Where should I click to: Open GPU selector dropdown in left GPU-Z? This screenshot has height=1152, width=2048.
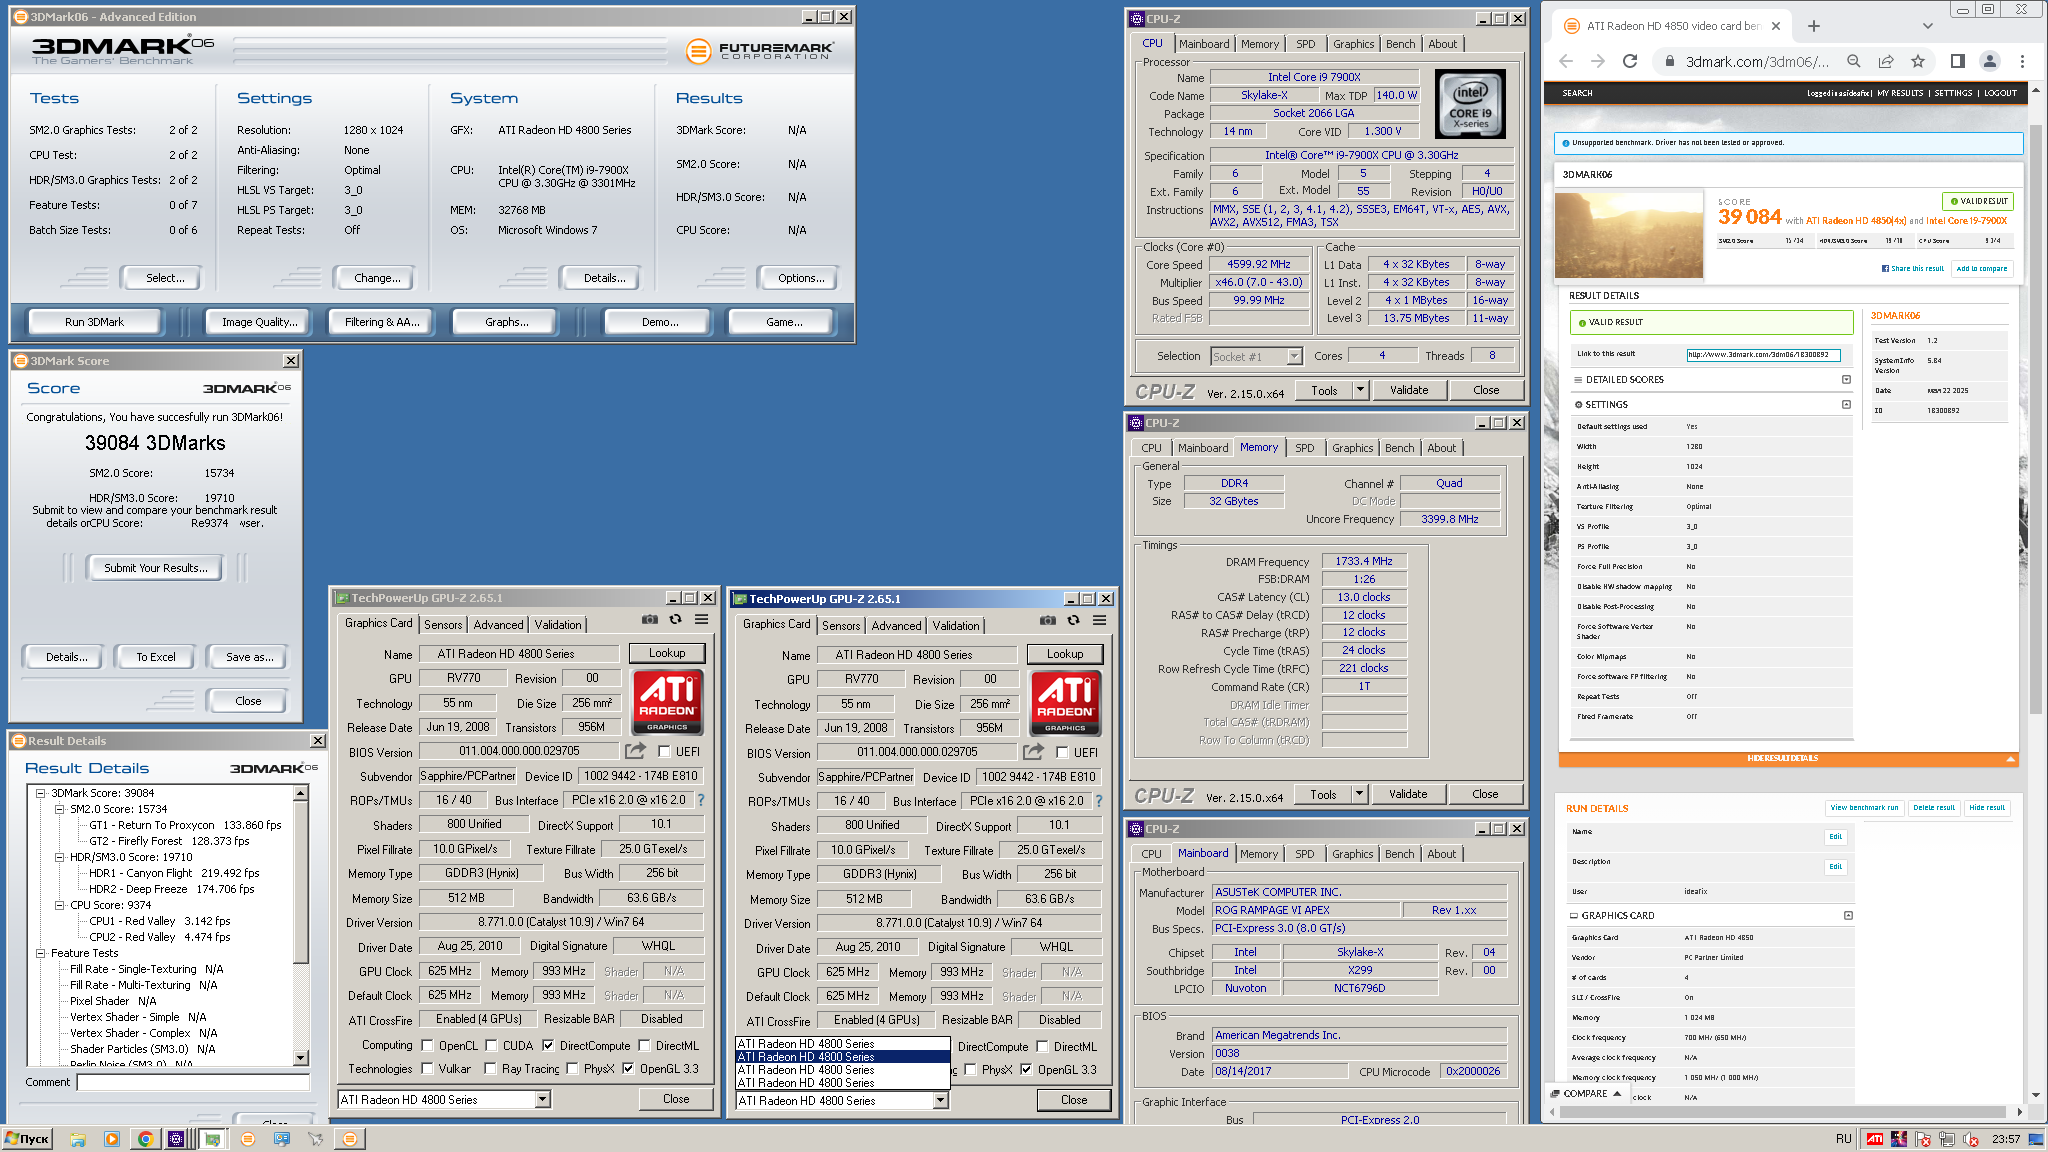pyautogui.click(x=542, y=1099)
